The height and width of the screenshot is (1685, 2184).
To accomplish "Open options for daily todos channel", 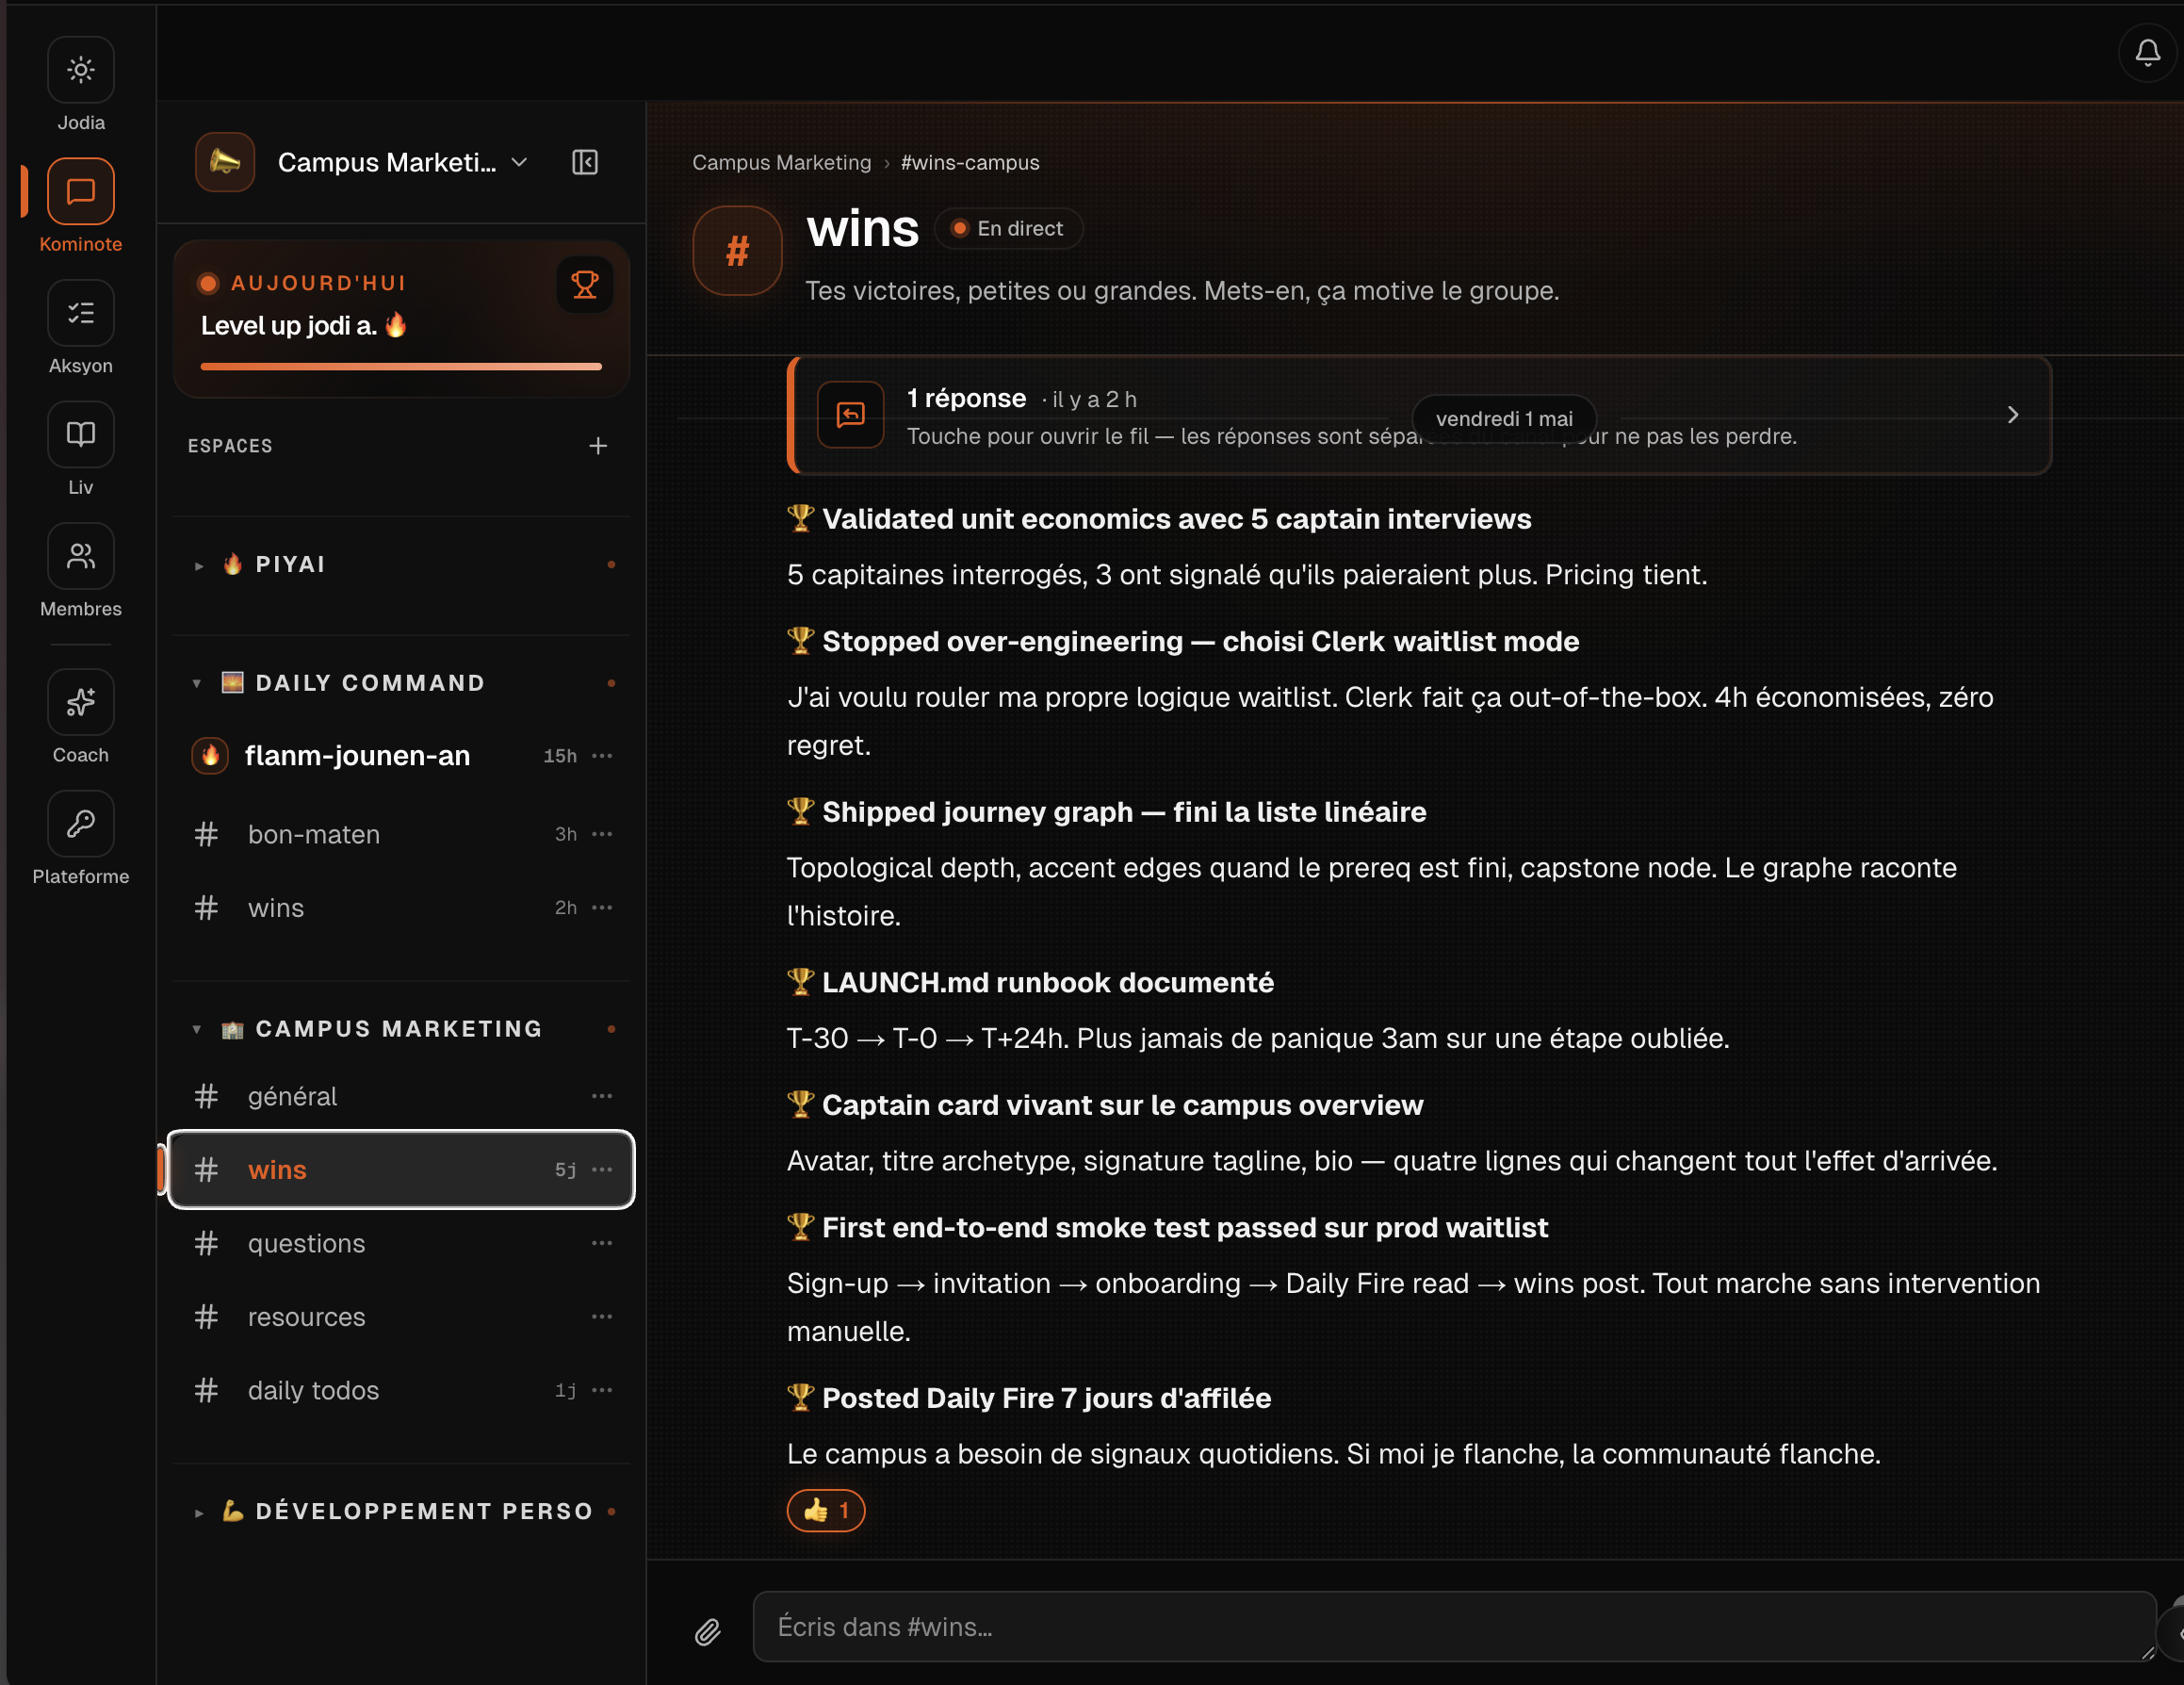I will (602, 1390).
